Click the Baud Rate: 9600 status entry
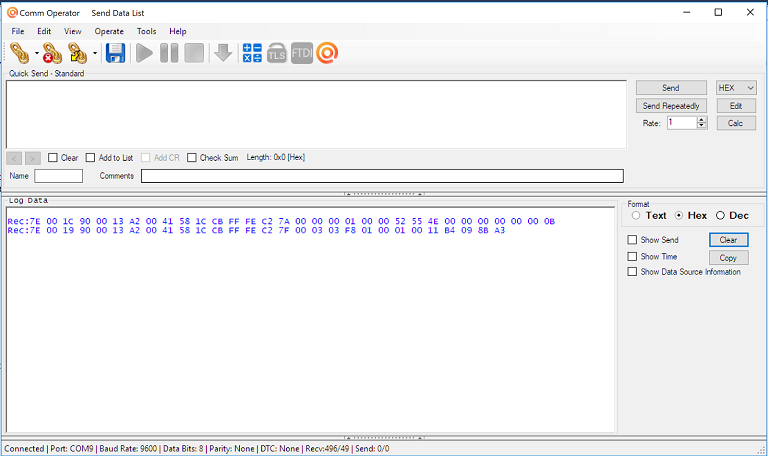 [128, 449]
